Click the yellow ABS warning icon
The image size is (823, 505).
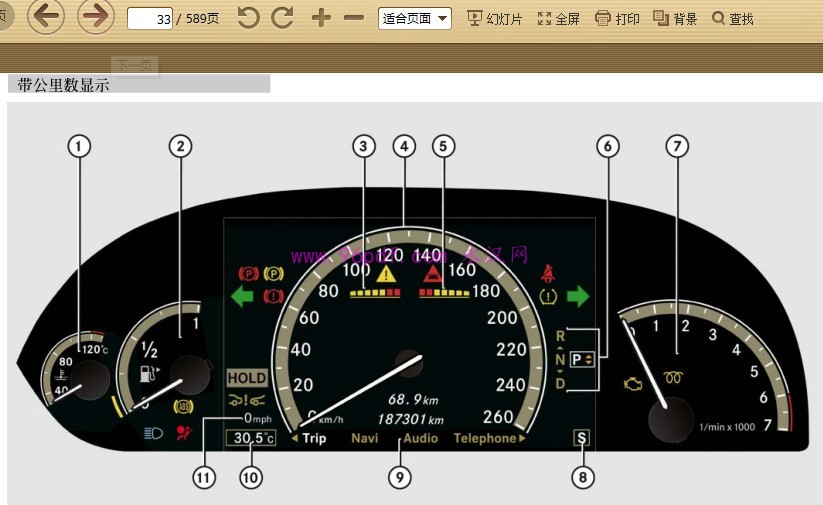(x=183, y=406)
